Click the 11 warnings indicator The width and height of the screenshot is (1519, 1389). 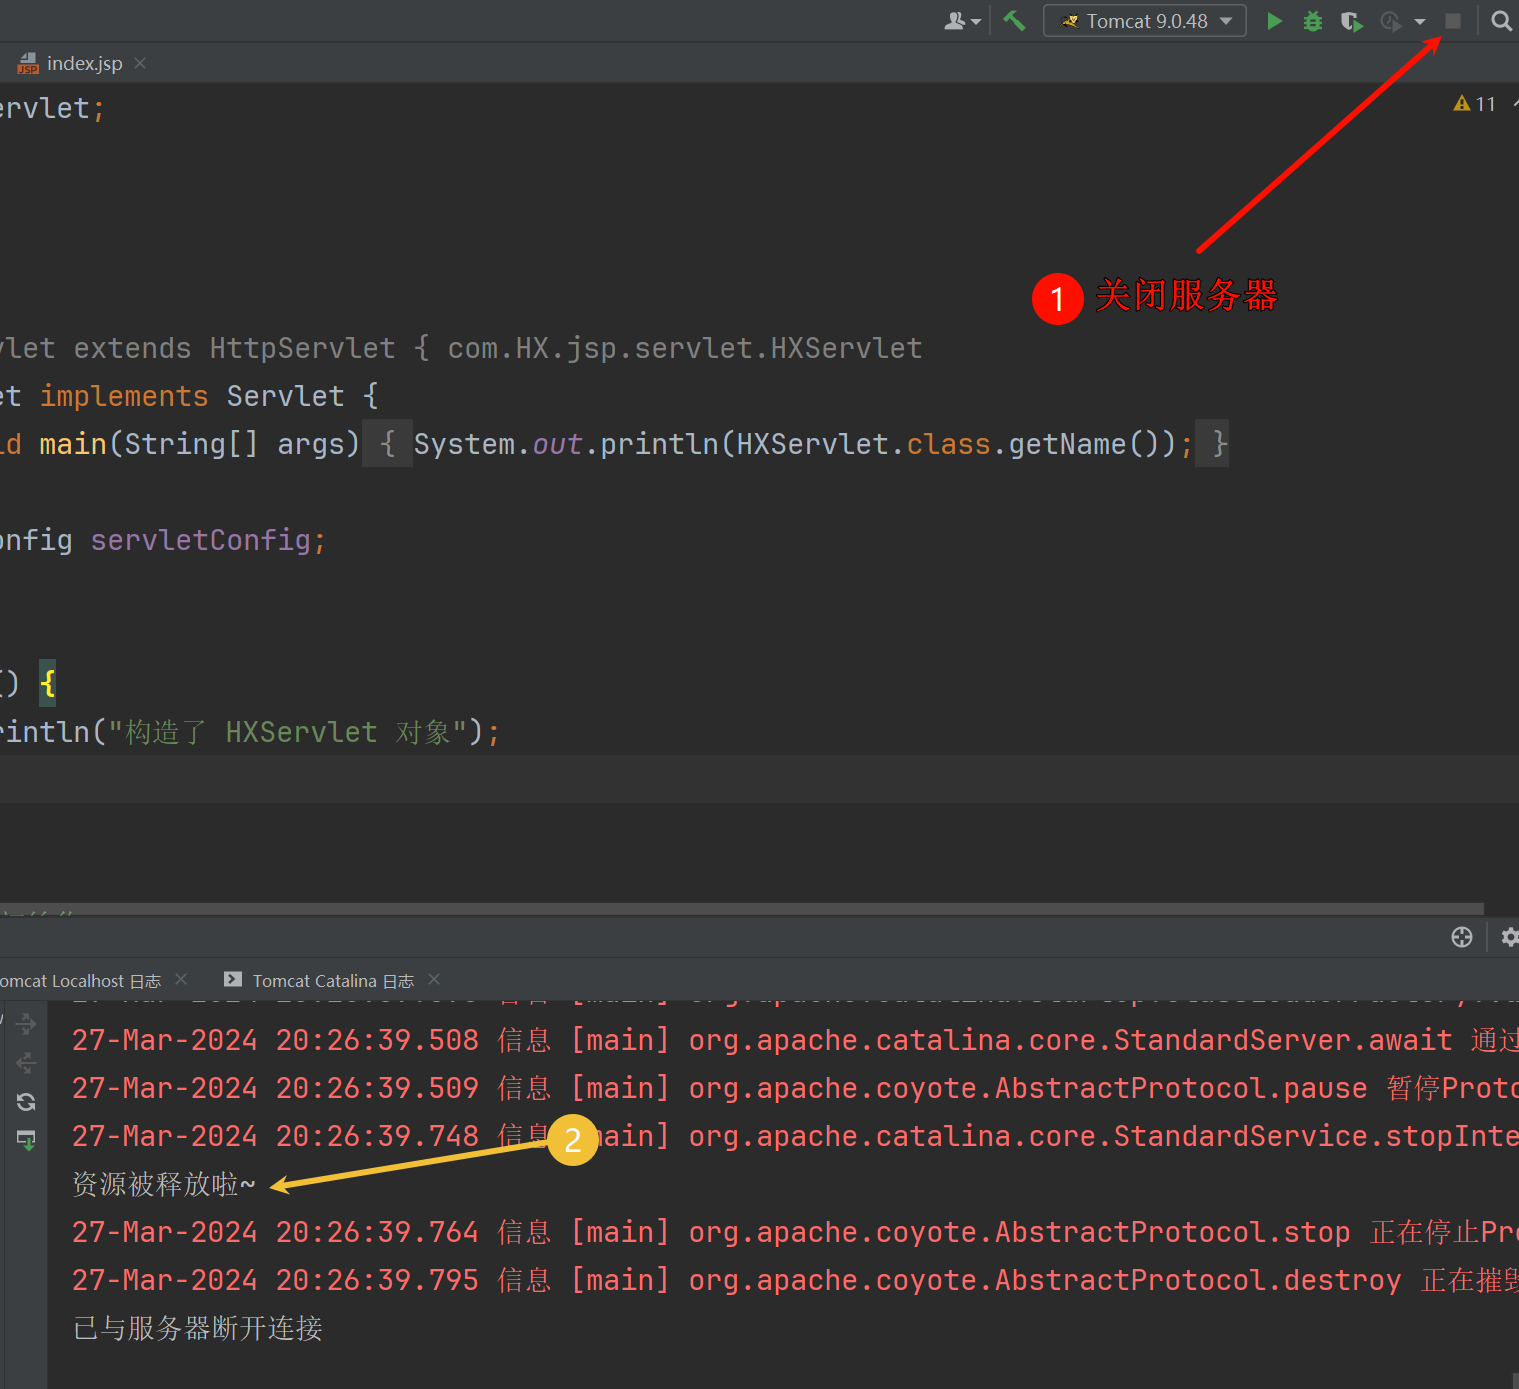[1475, 104]
